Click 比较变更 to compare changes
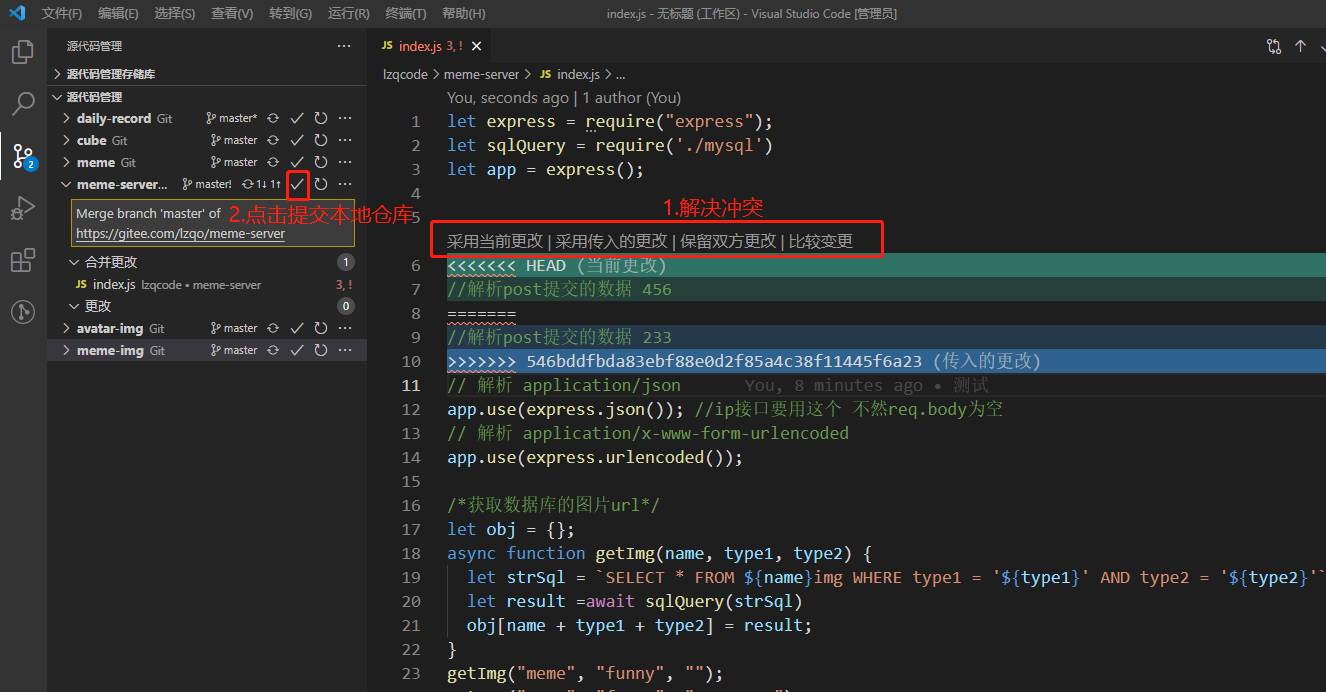 [x=820, y=240]
